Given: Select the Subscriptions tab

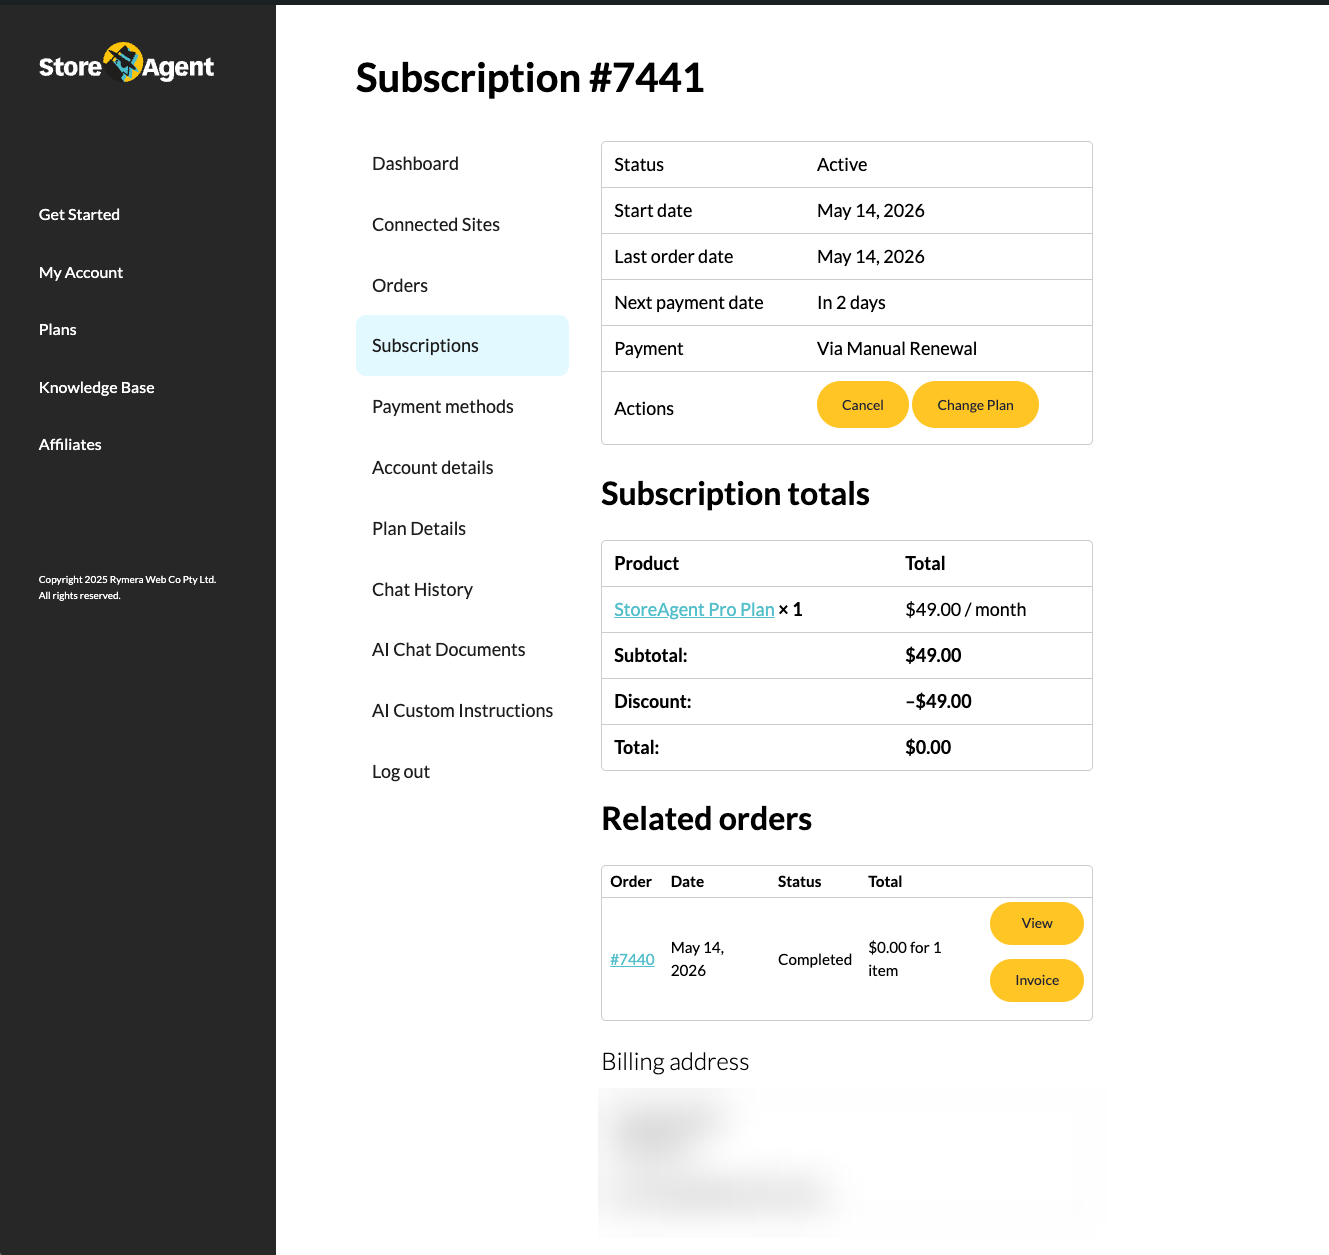Looking at the screenshot, I should tap(462, 345).
